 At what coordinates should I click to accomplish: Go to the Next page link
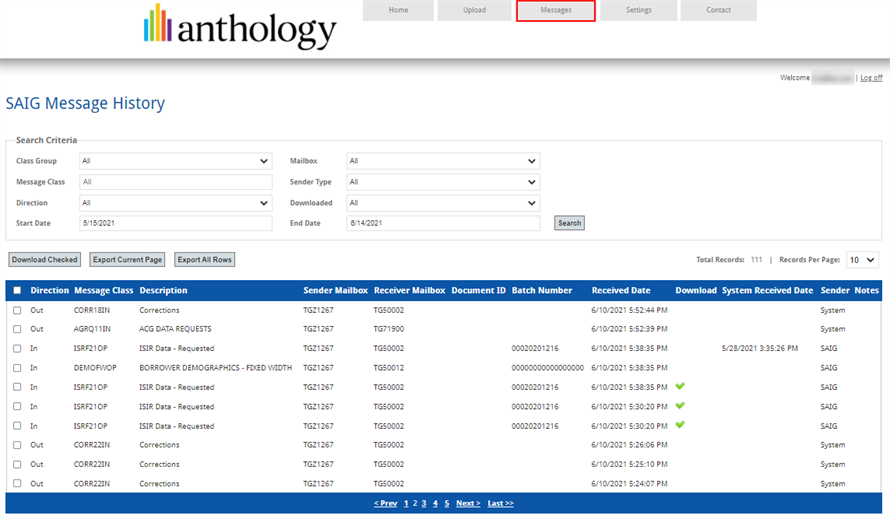coord(467,503)
